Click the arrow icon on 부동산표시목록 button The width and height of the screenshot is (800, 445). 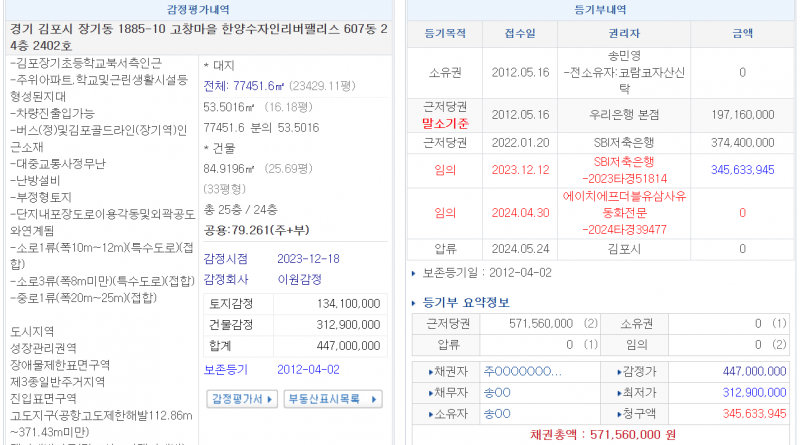pyautogui.click(x=374, y=398)
